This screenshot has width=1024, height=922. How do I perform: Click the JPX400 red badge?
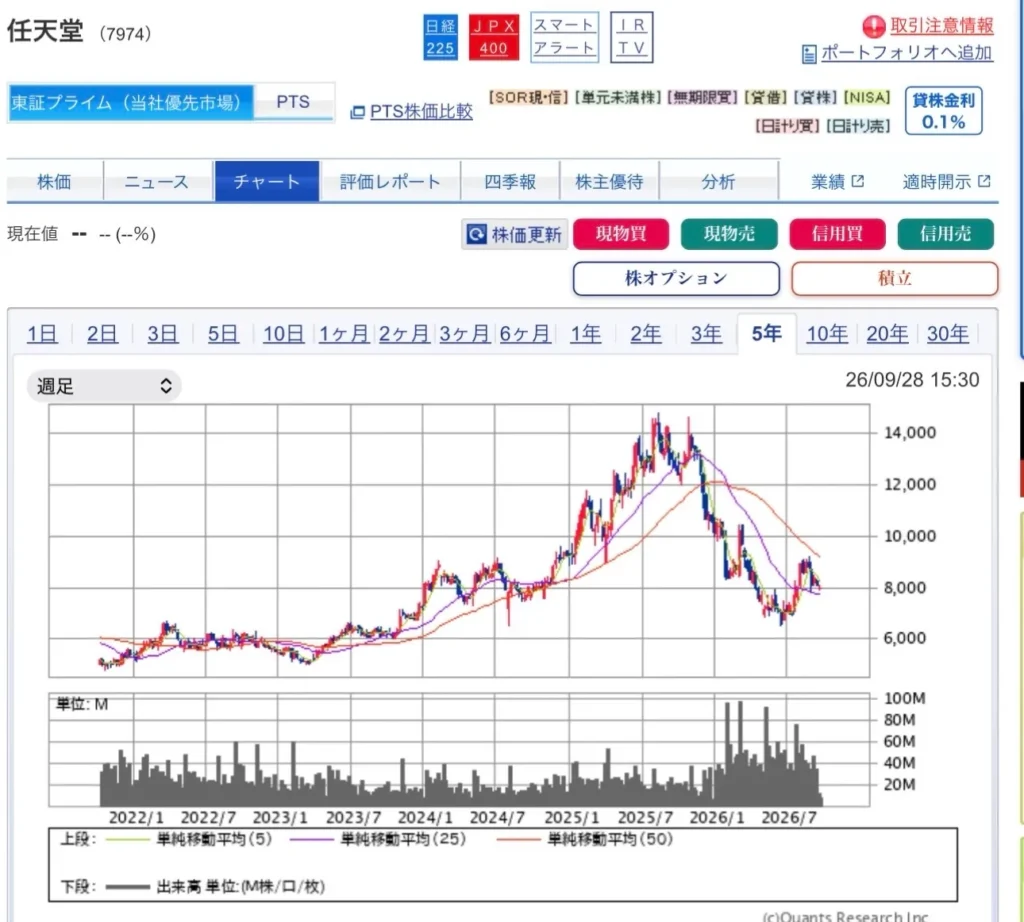pos(494,37)
